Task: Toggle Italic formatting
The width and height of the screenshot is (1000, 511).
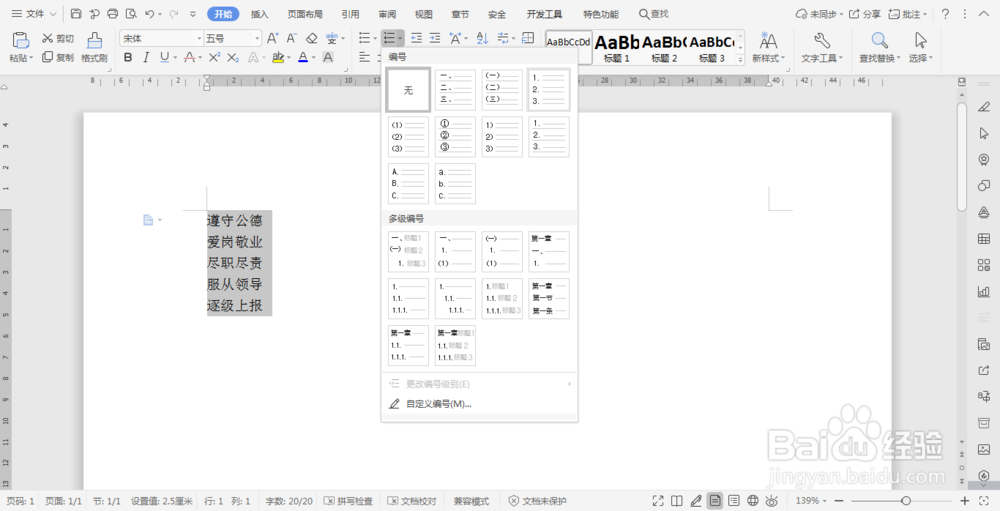Action: 146,57
